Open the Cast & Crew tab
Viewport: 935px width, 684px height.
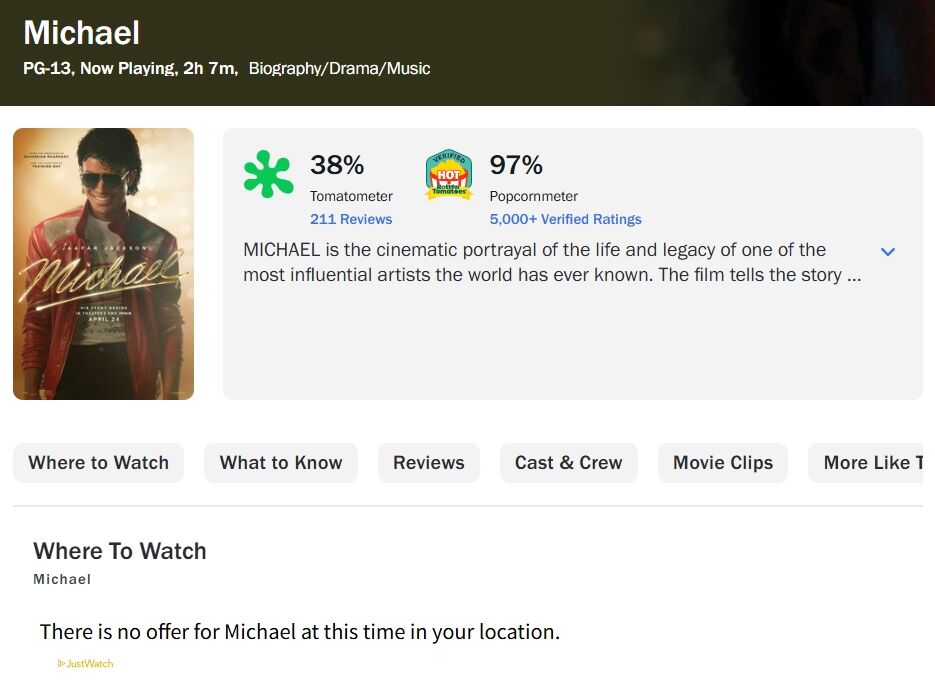(568, 463)
